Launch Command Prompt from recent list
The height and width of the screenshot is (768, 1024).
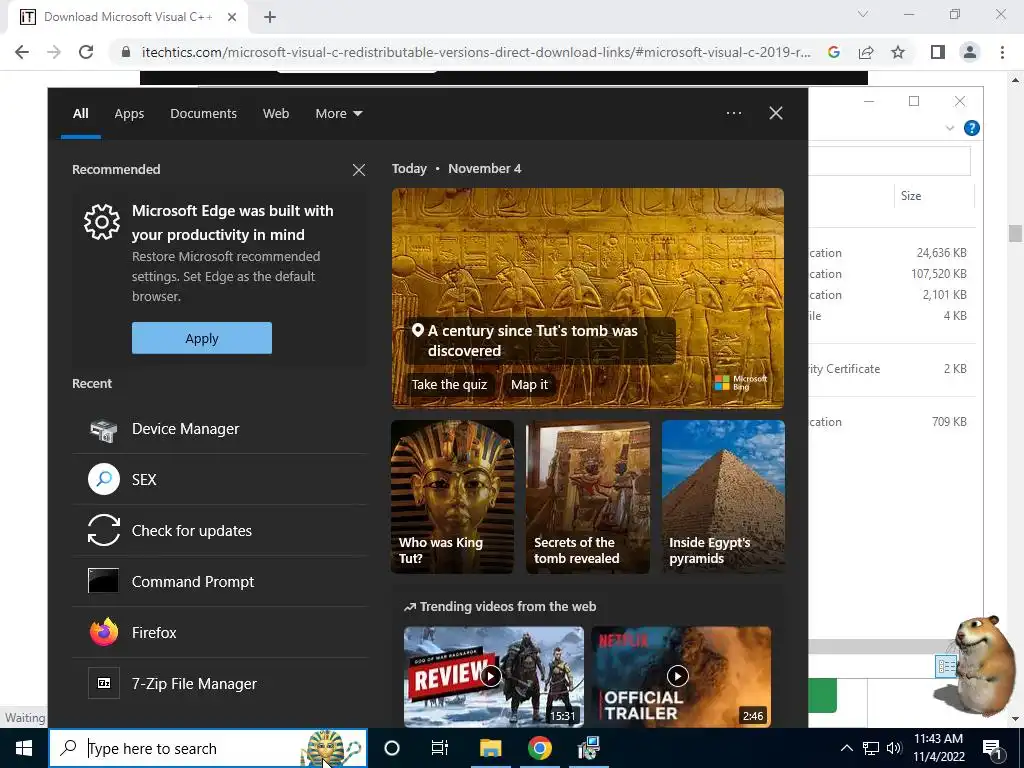point(219,582)
